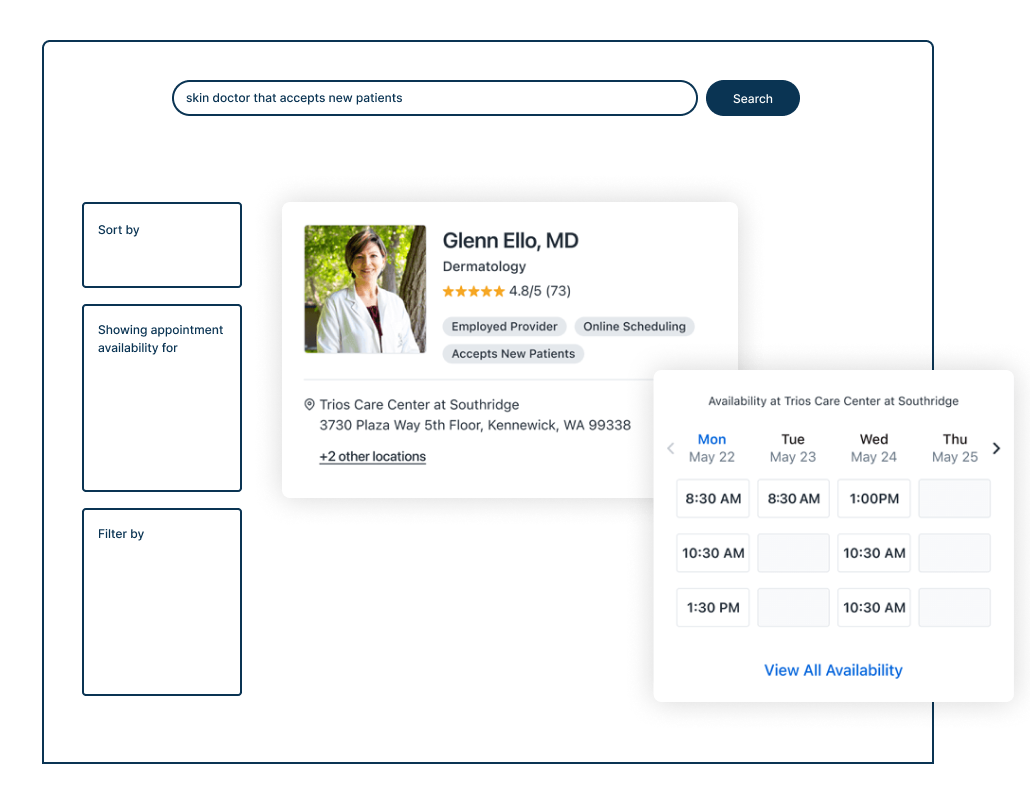Book the Monday 8:30 AM slot
1030x812 pixels.
point(713,499)
